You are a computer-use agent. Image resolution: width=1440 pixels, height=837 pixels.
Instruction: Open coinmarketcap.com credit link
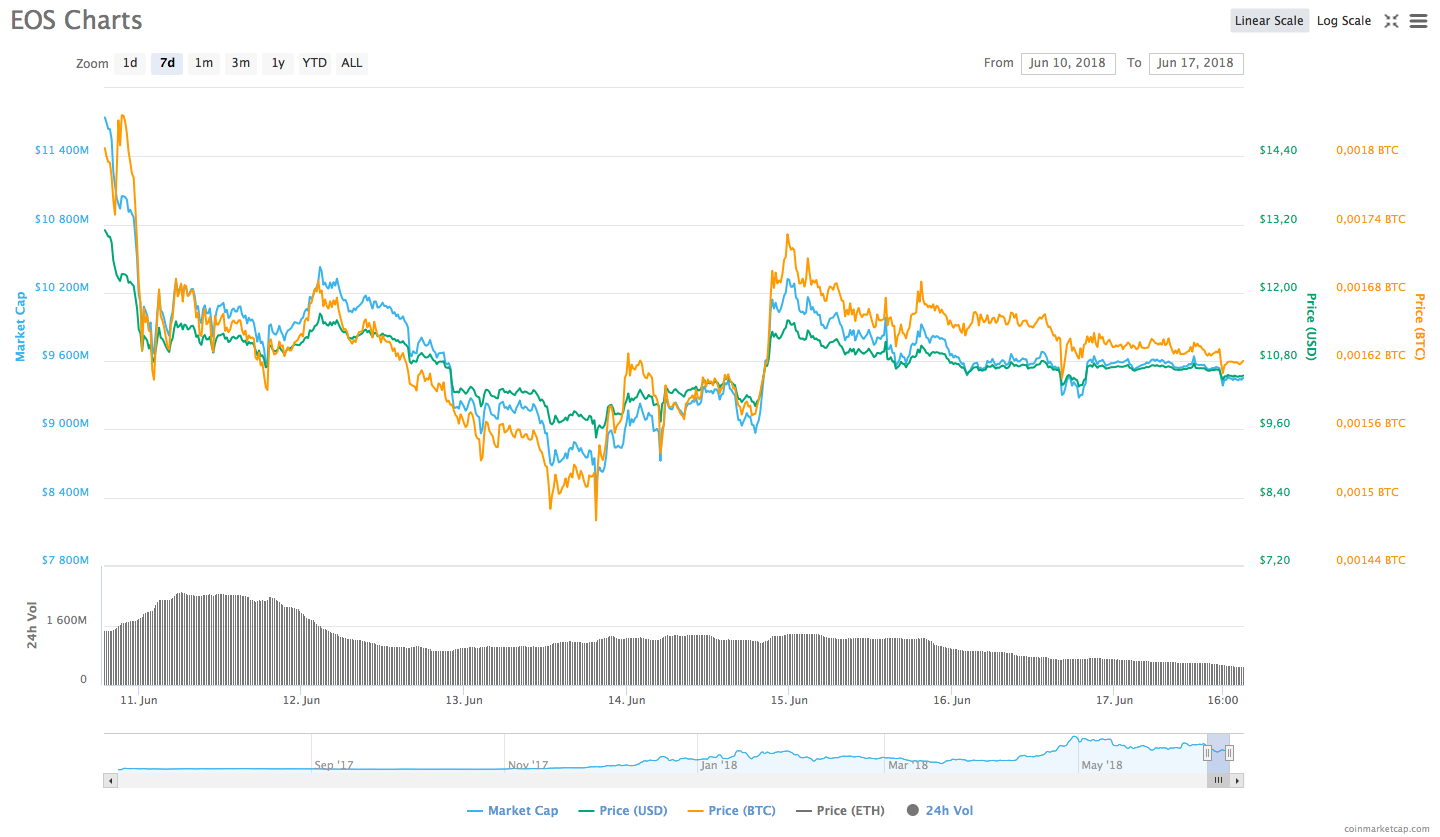(1386, 829)
